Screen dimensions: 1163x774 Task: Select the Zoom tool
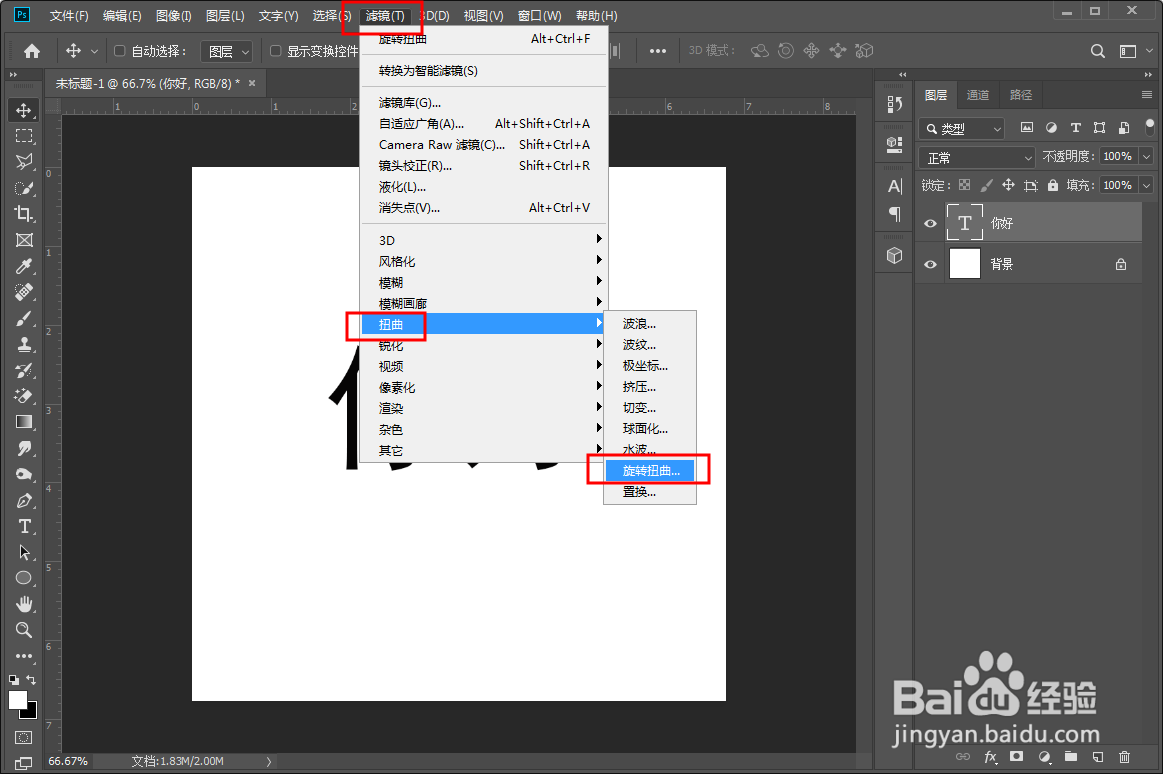[x=24, y=630]
